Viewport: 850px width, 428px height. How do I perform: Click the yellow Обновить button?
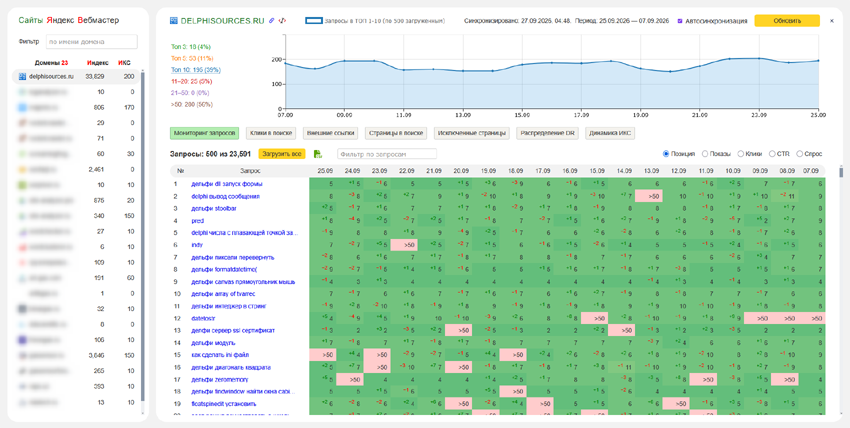(787, 21)
